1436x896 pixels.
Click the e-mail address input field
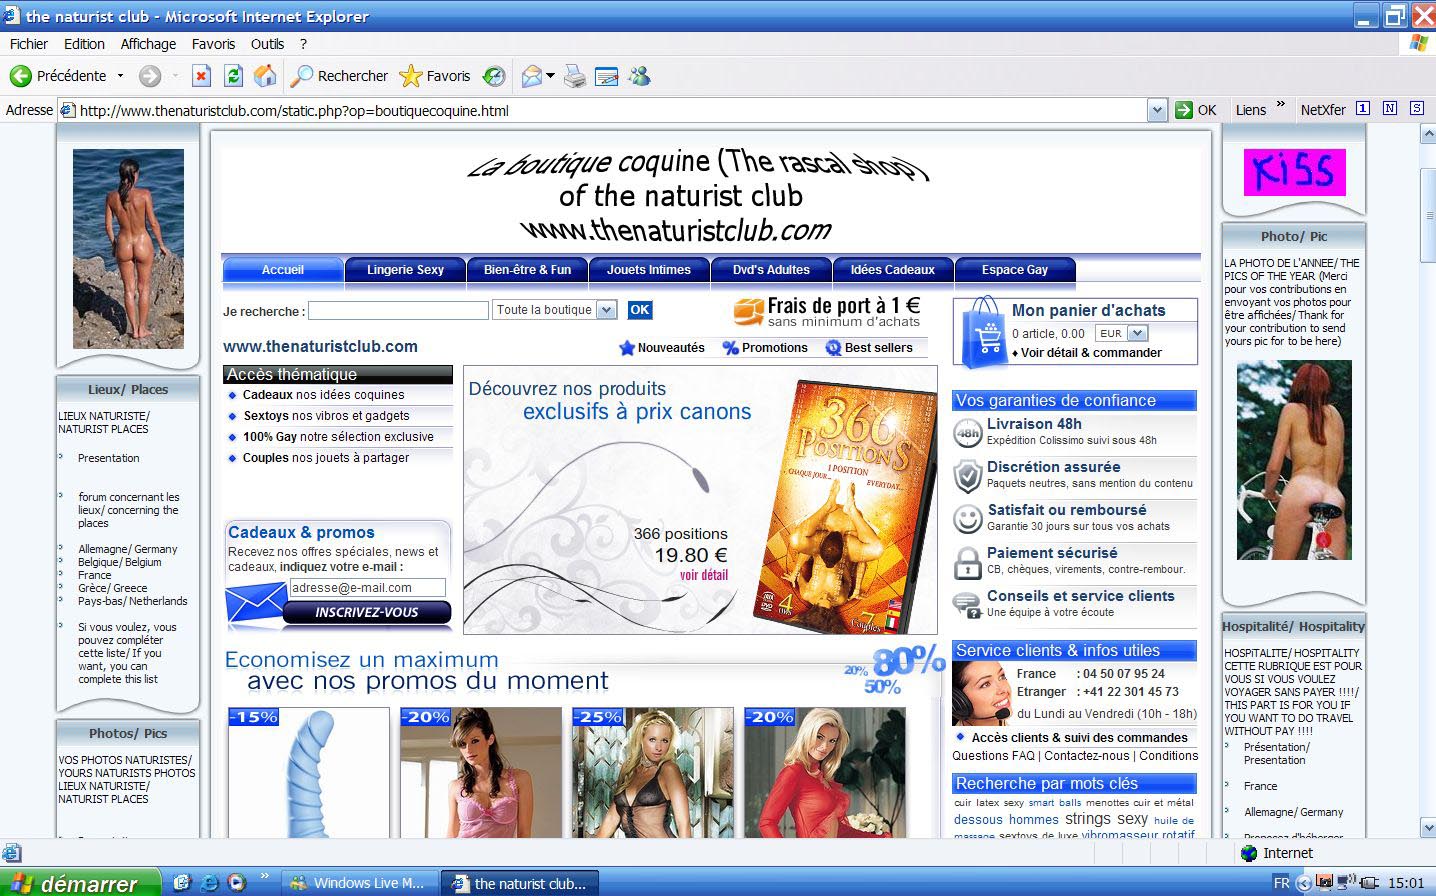pos(367,588)
